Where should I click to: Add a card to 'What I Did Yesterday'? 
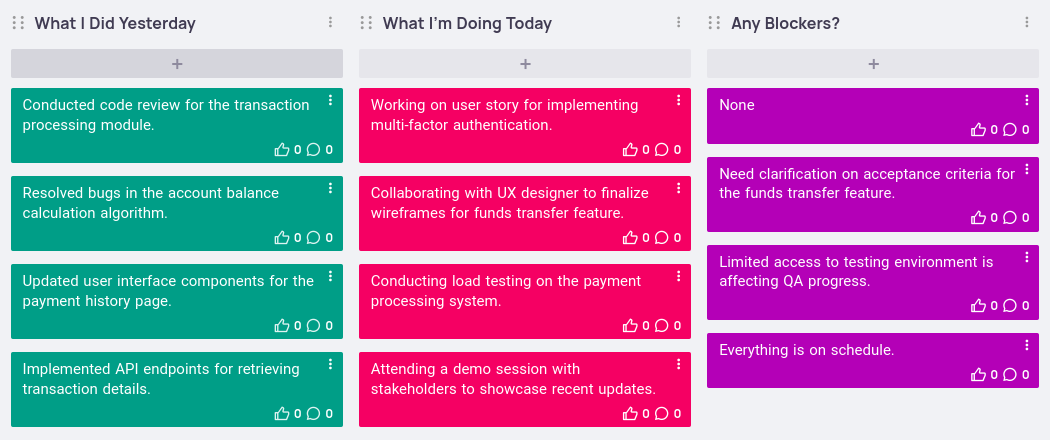click(x=177, y=64)
